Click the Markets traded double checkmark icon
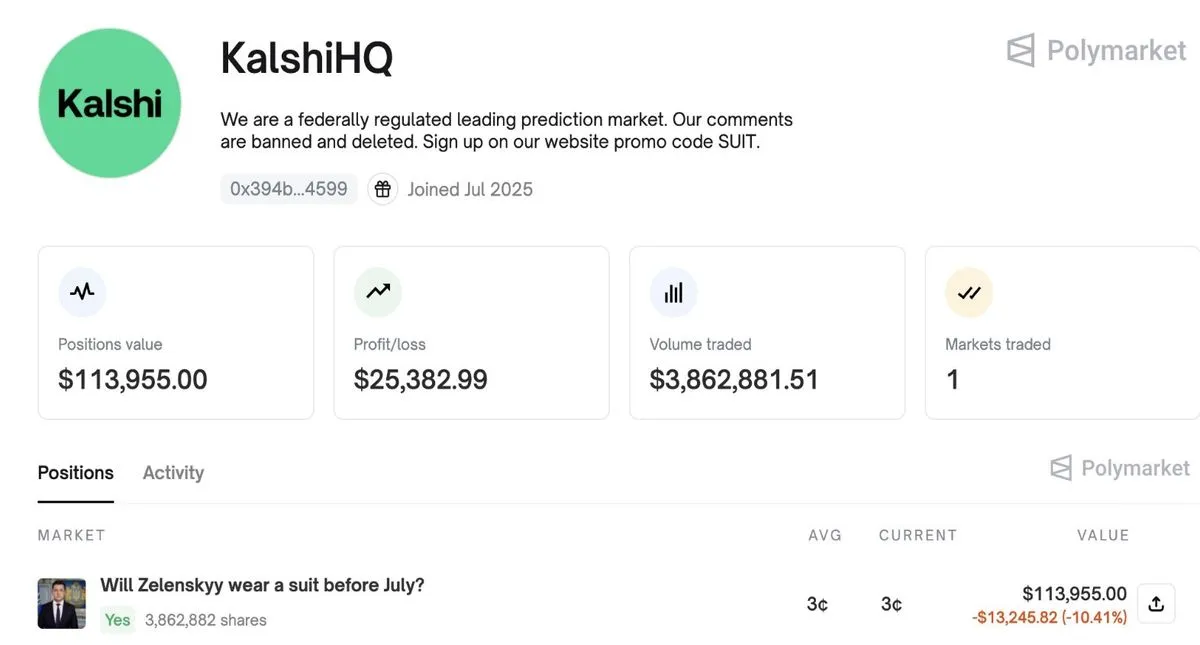Viewport: 1200px width, 645px height. pyautogui.click(x=968, y=292)
